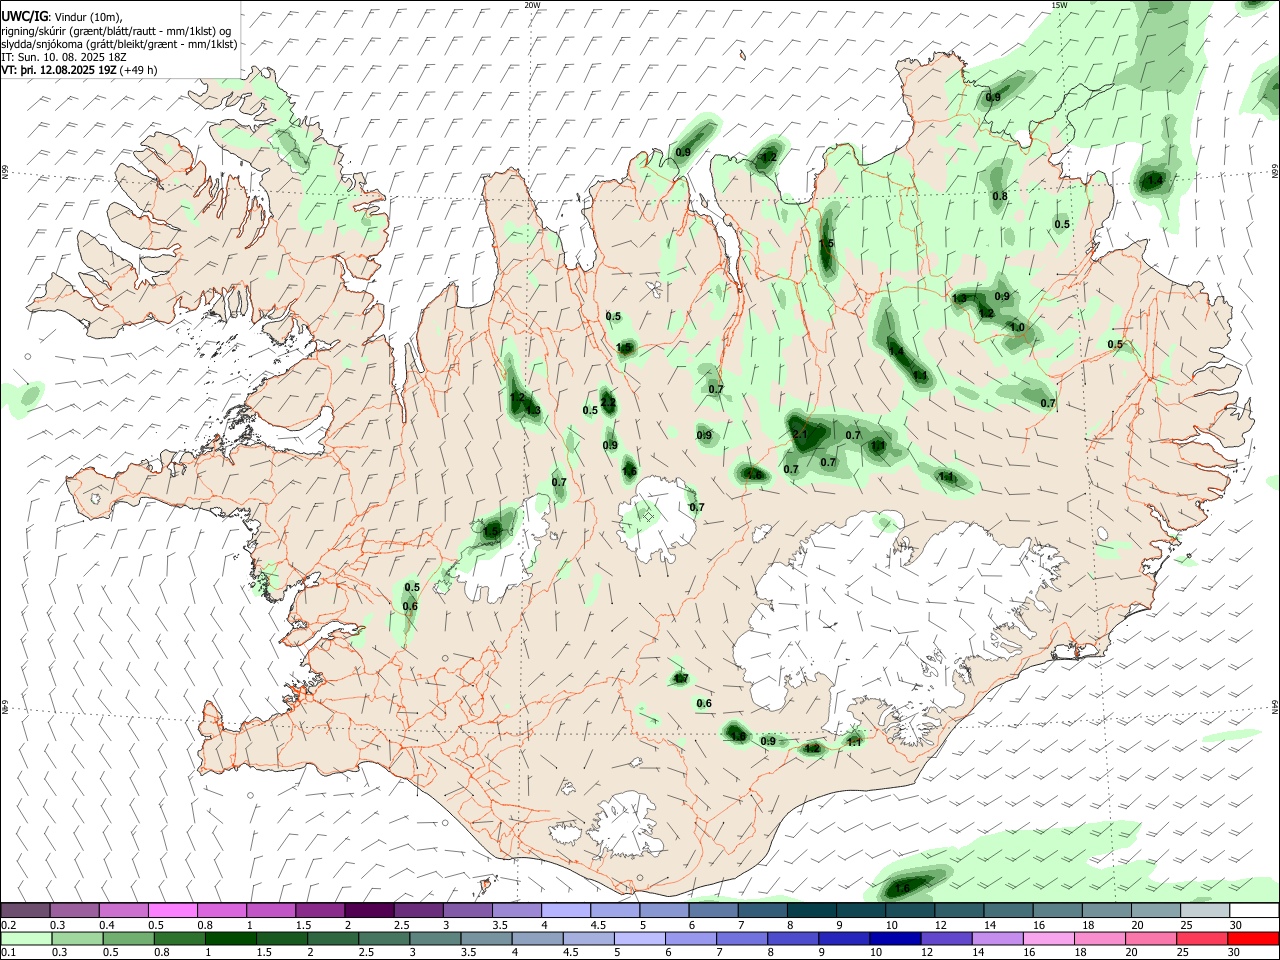
Task: Pick the white swatch labeled 30 in snow legend row
Action: pyautogui.click(x=1254, y=910)
